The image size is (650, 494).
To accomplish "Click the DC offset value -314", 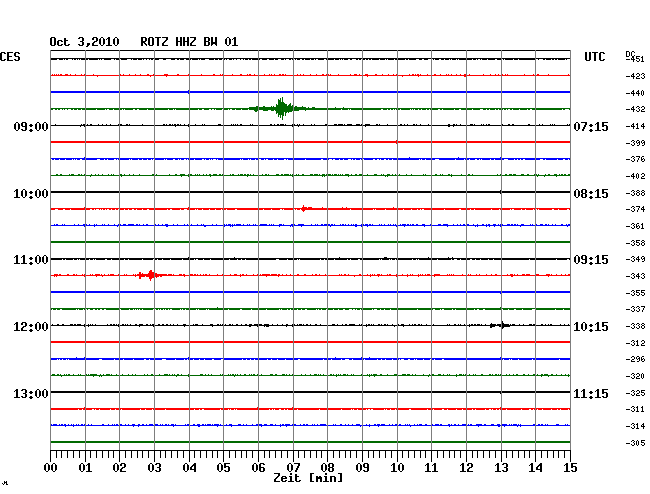I will (635, 426).
